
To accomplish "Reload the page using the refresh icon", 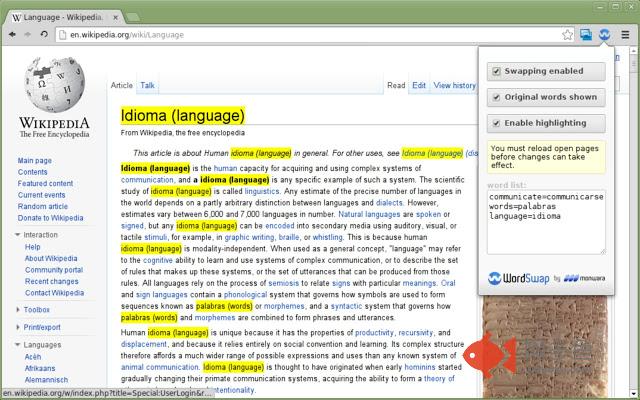I will (44, 35).
